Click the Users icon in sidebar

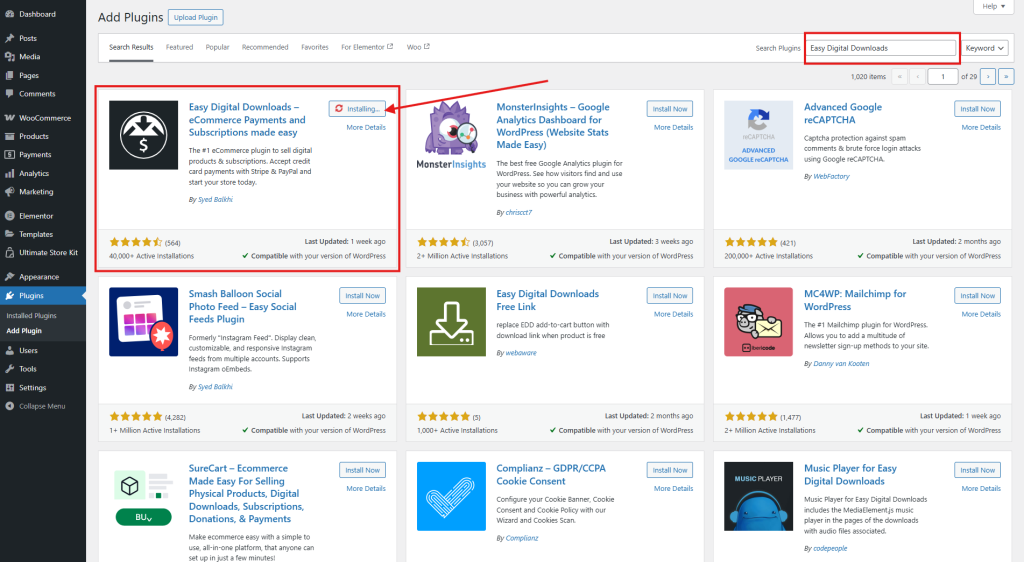coord(9,351)
